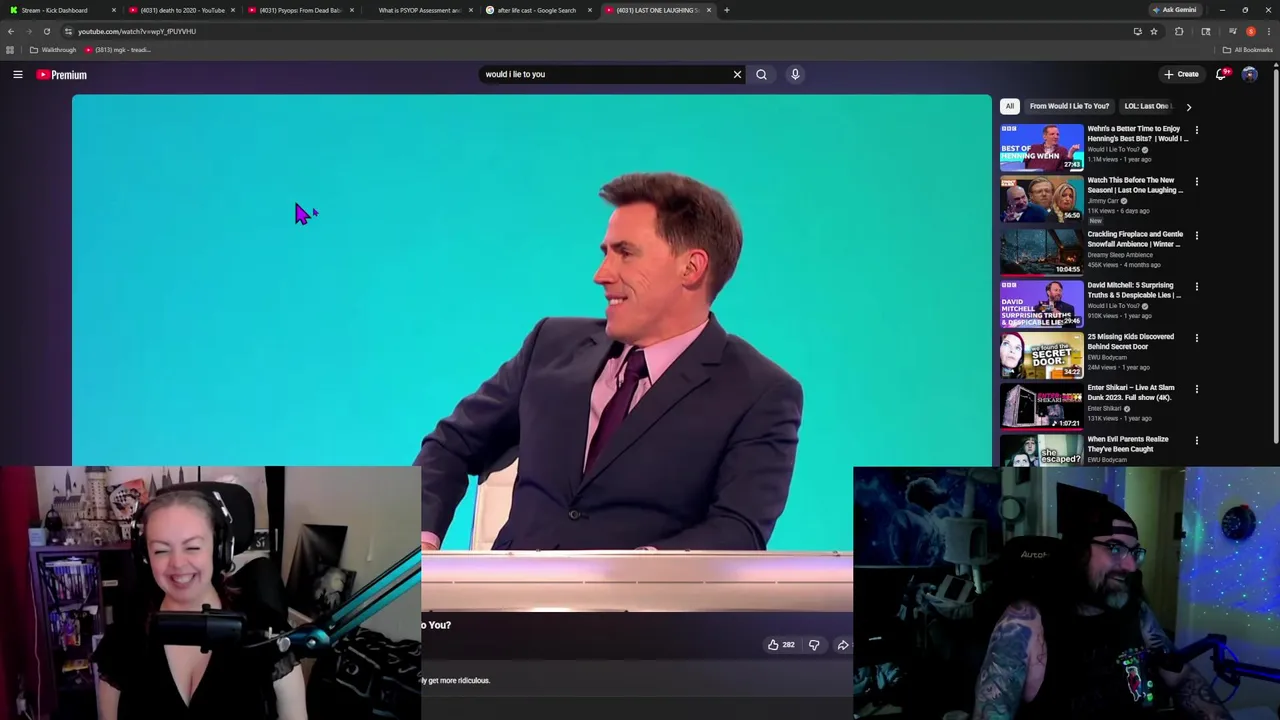
Task: Click the Ask Gemini button
Action: (x=1174, y=10)
